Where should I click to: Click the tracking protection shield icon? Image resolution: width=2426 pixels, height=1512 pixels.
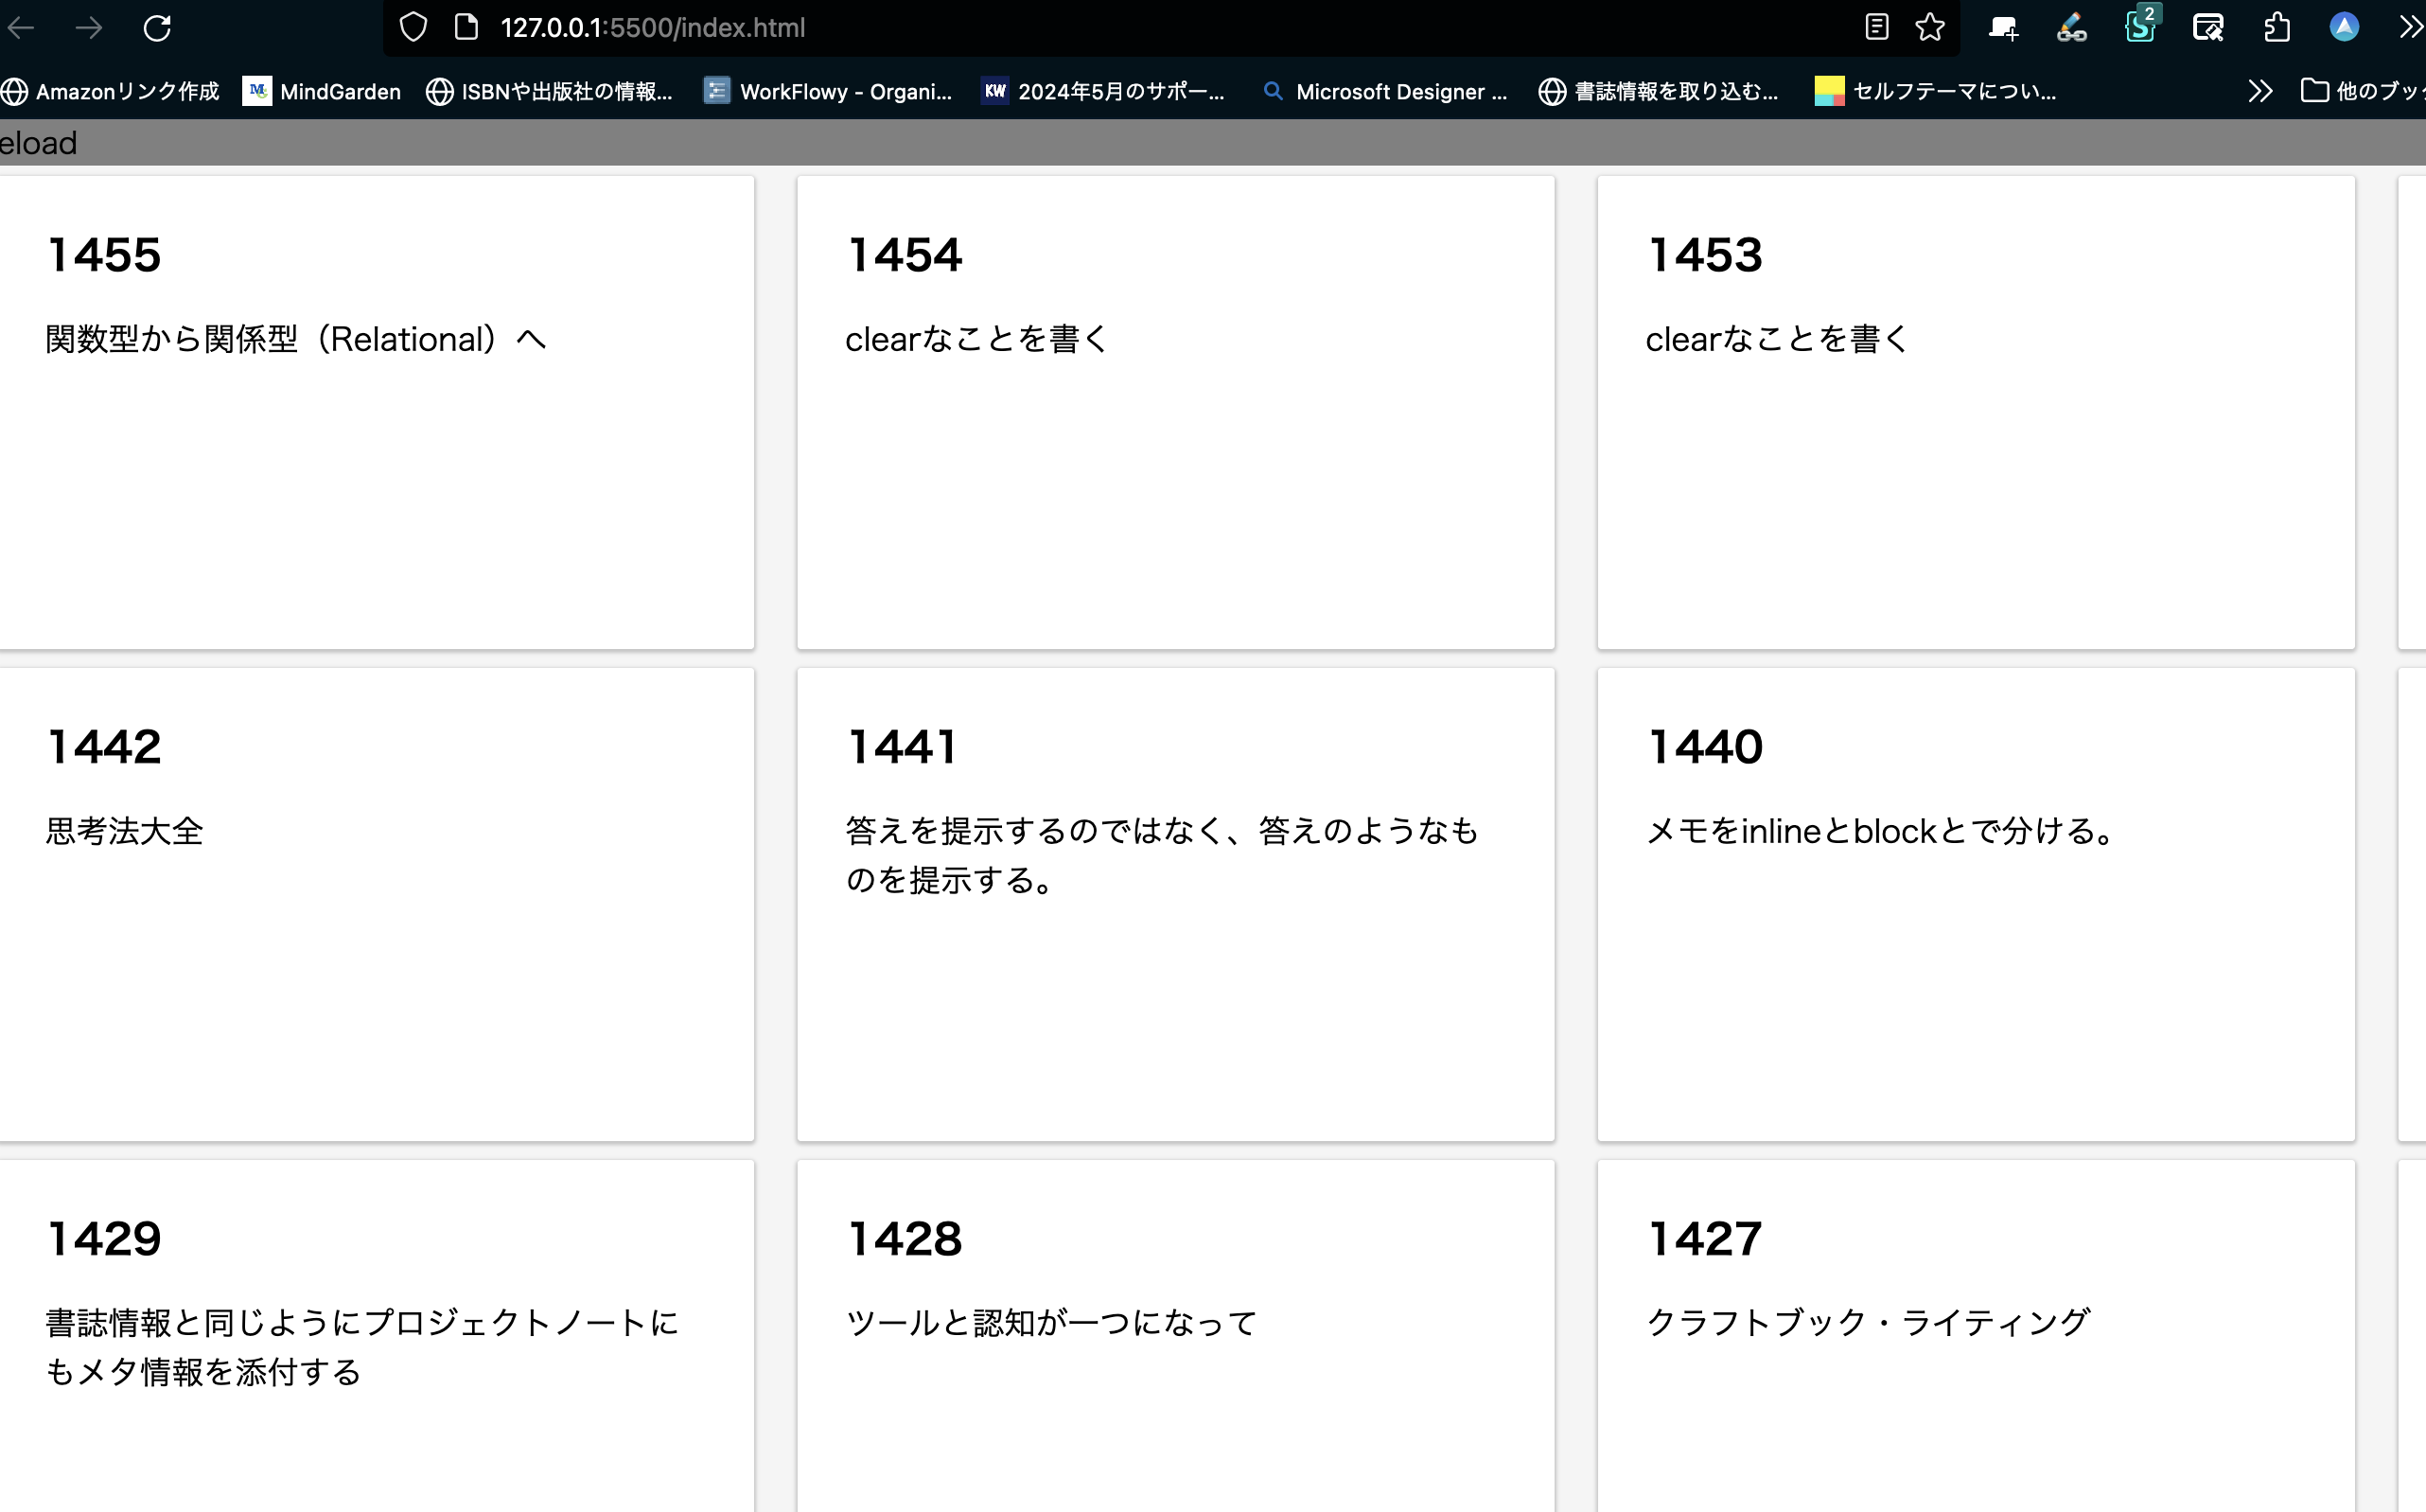[413, 27]
